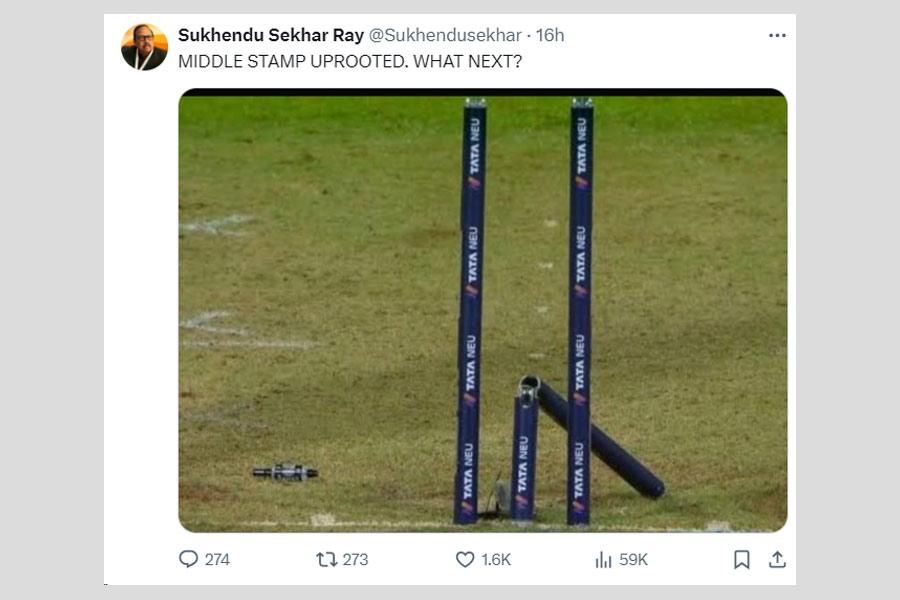Click the fallen bail on the grass in photo
This screenshot has width=900, height=600.
(x=285, y=472)
